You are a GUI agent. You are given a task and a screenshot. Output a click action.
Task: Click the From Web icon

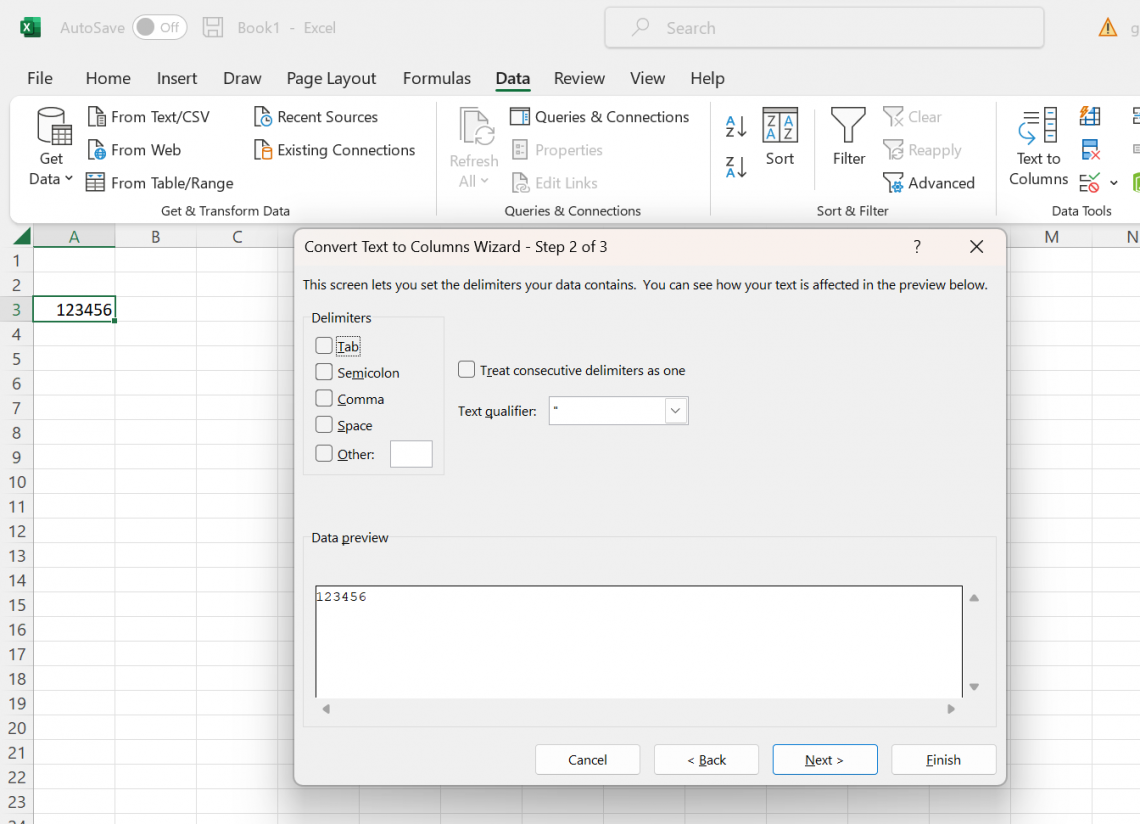click(97, 150)
